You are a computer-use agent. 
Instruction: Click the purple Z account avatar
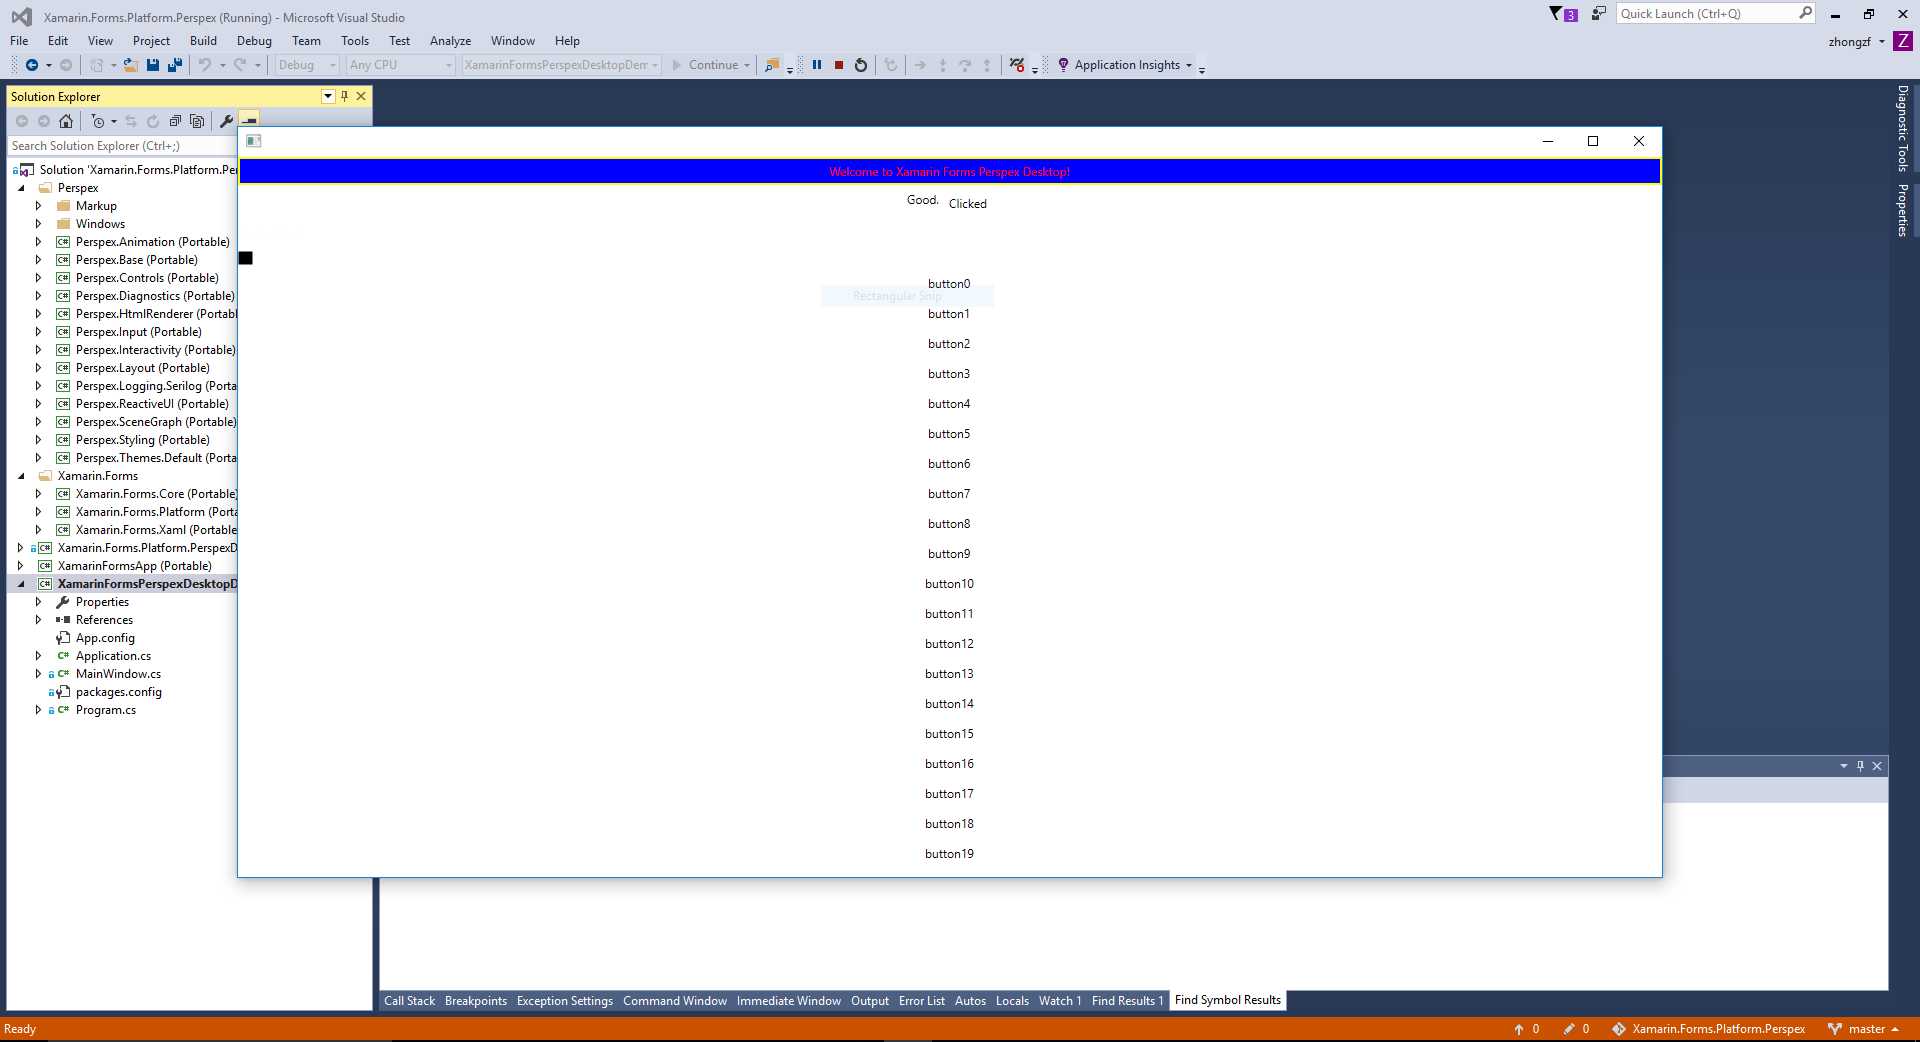[x=1903, y=41]
